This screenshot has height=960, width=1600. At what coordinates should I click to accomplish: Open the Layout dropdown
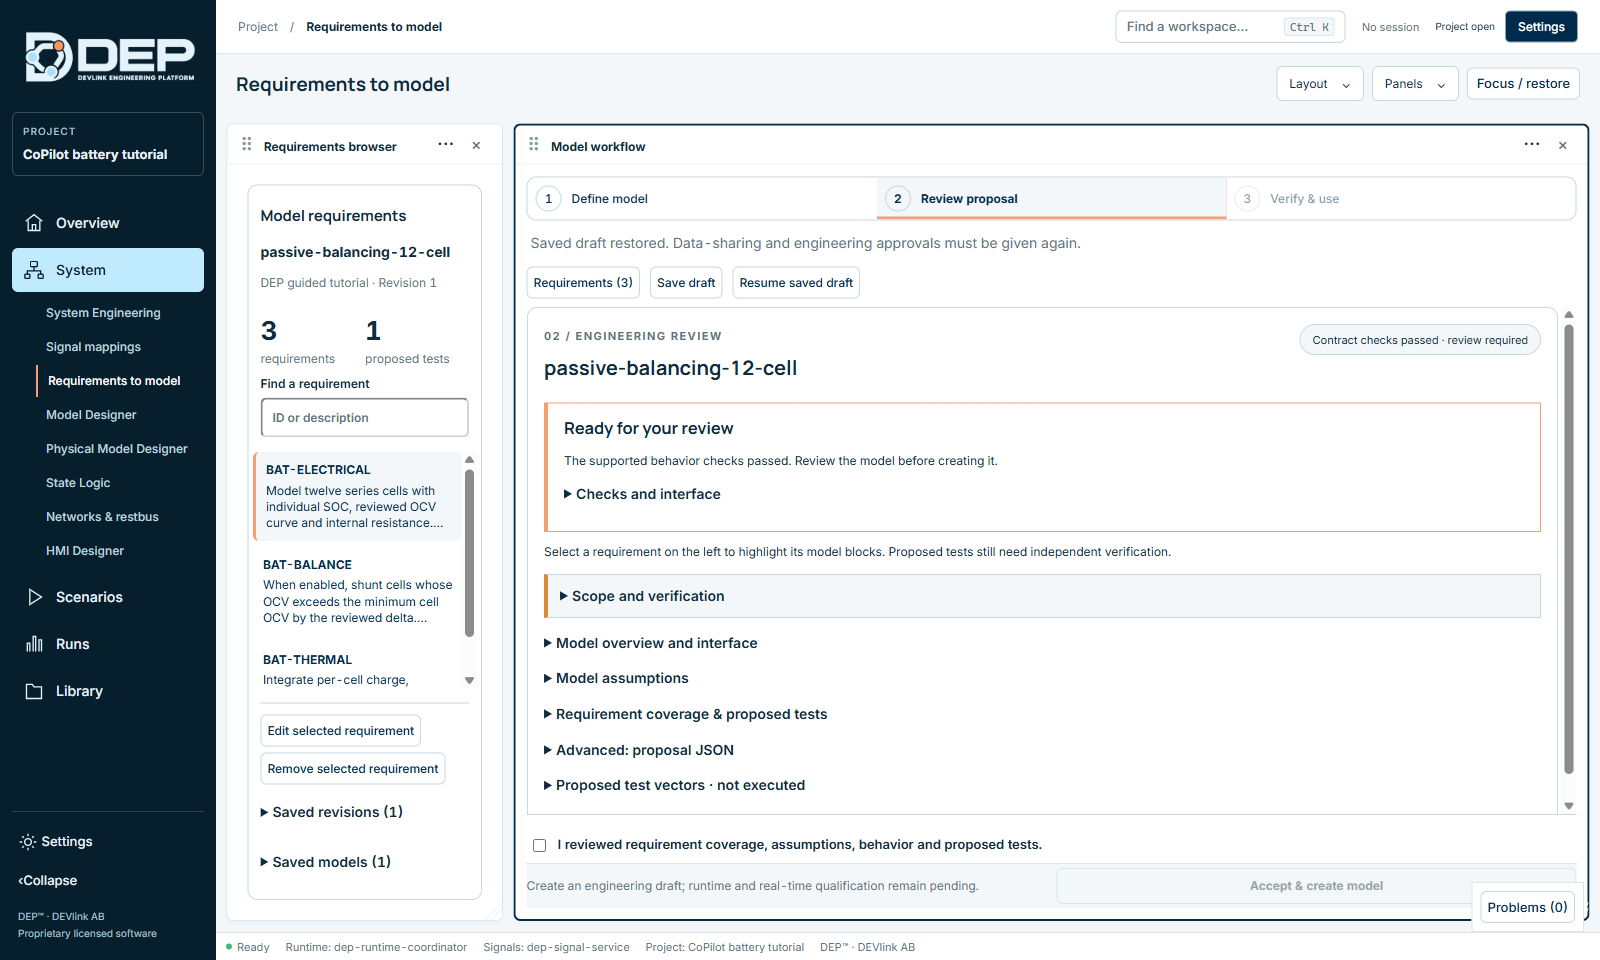pyautogui.click(x=1320, y=84)
